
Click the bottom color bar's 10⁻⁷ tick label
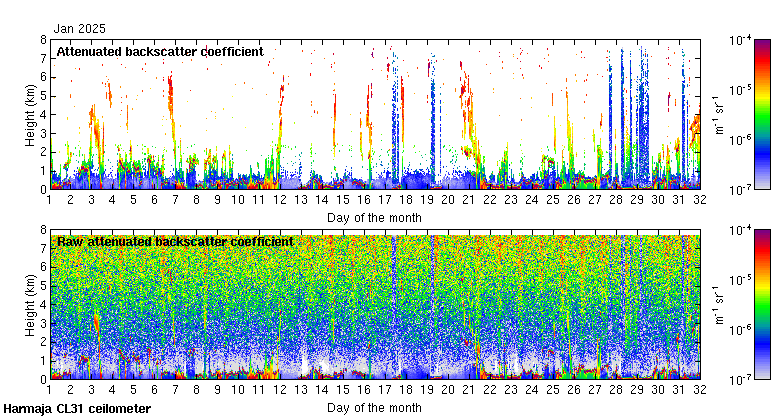[740, 380]
